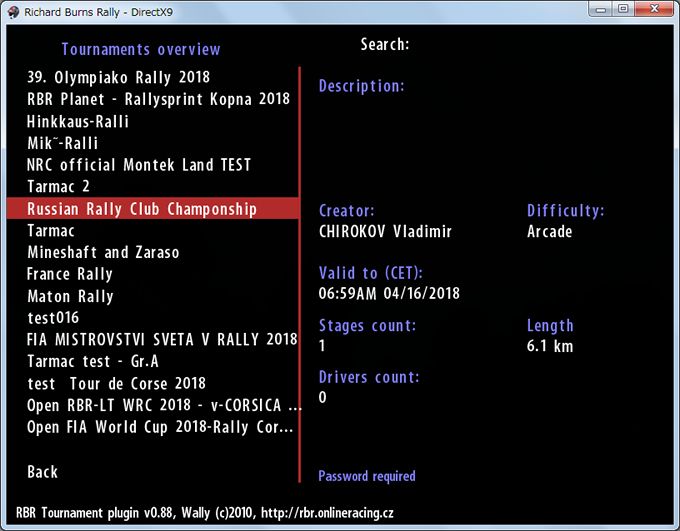Viewport: 680px width, 531px height.
Task: Minimize the Richard Burns Rally window
Action: (x=601, y=9)
